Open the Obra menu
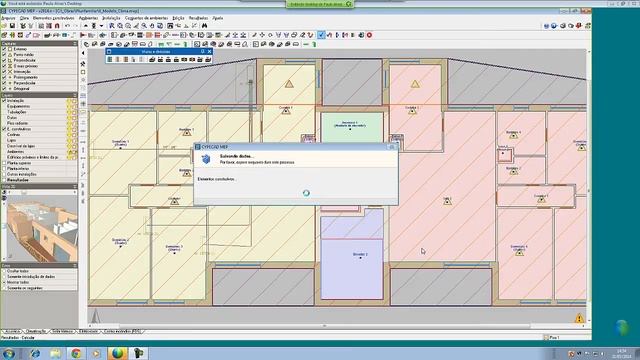 pyautogui.click(x=24, y=18)
